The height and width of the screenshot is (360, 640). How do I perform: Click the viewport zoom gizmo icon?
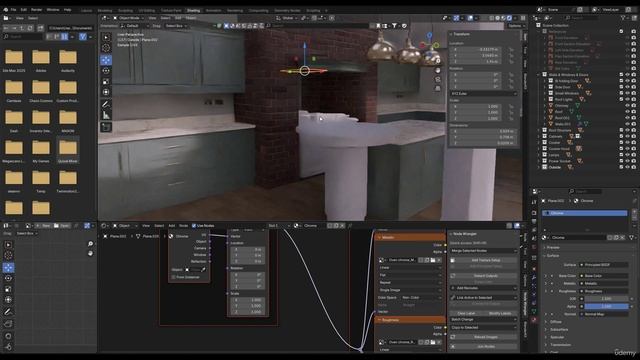438,61
